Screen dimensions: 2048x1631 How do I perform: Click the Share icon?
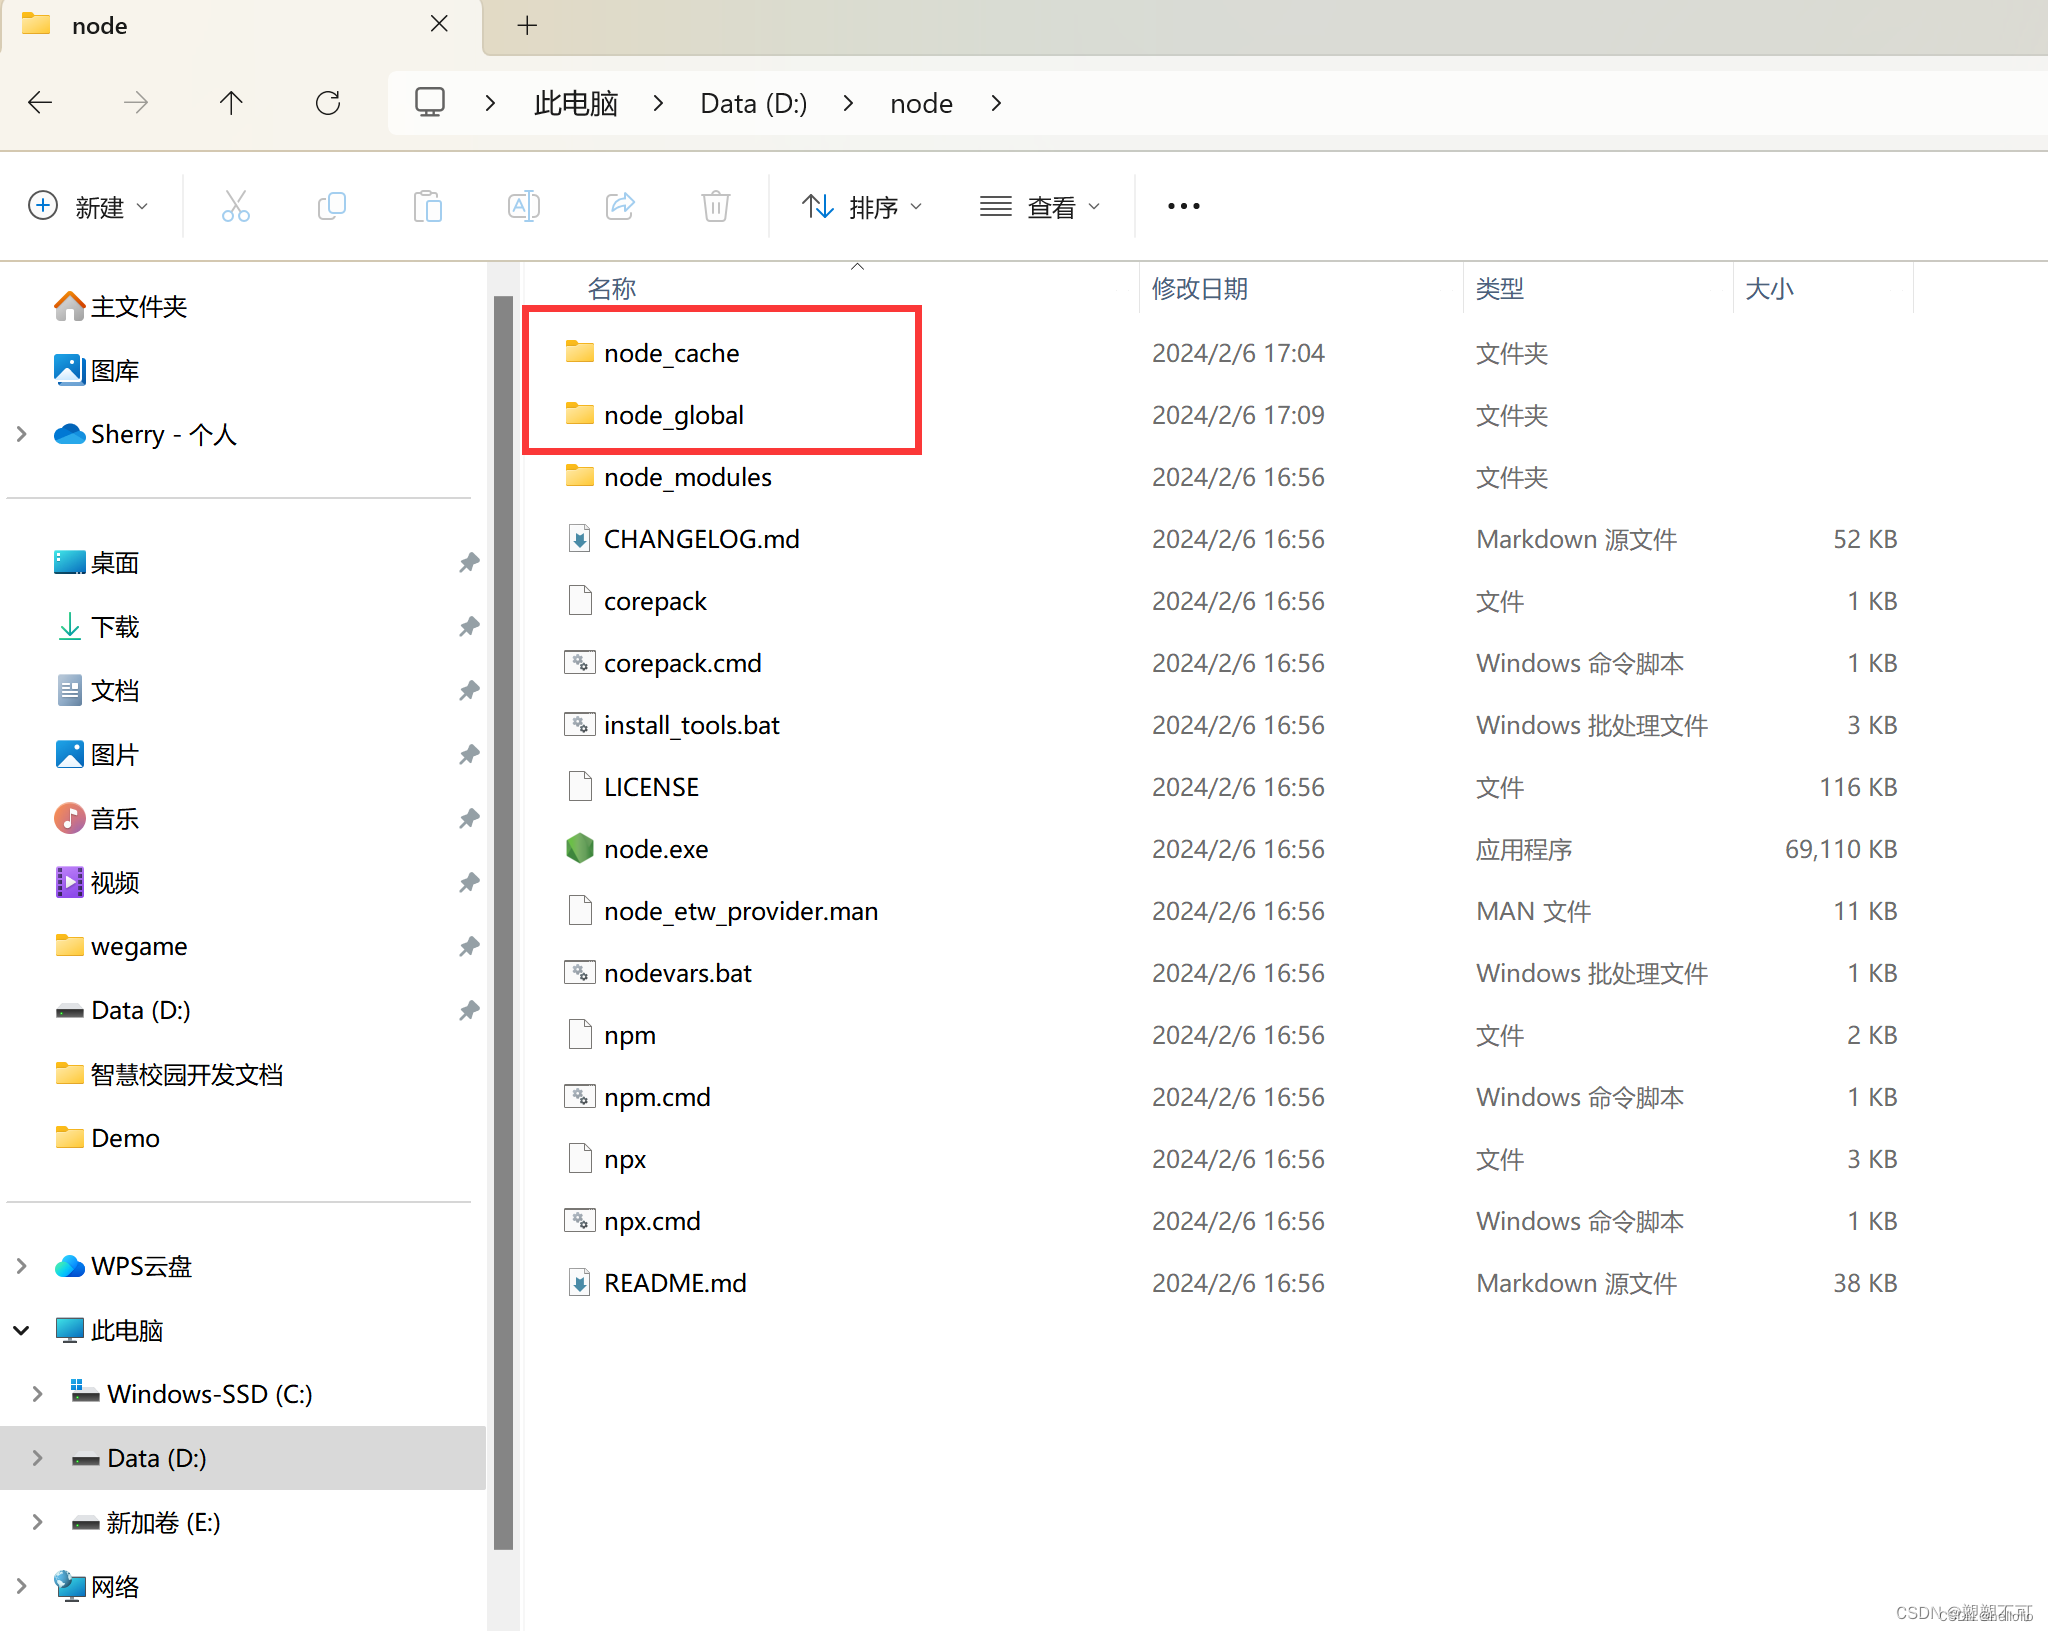click(x=620, y=207)
